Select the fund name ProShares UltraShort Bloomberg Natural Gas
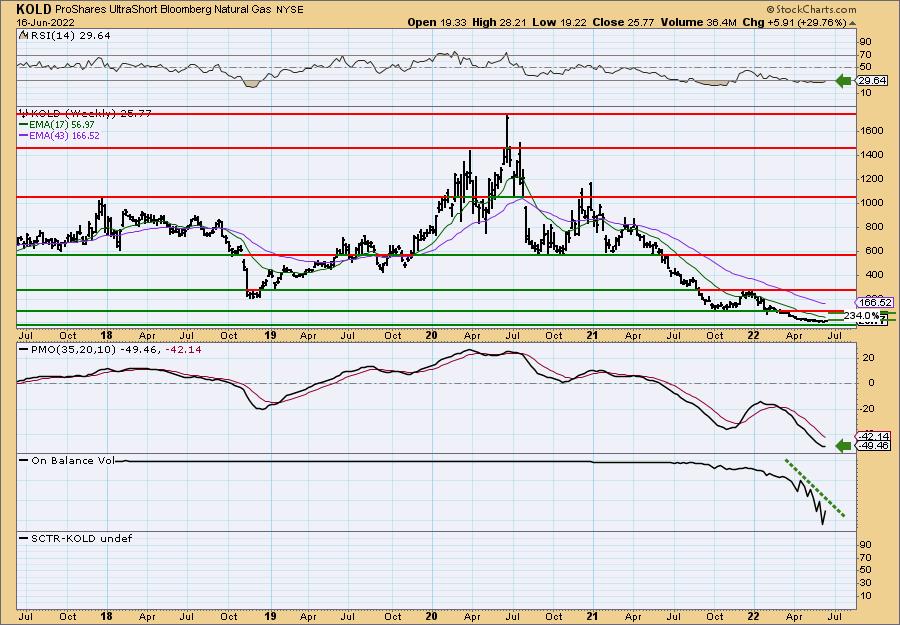900x625 pixels. [x=161, y=10]
